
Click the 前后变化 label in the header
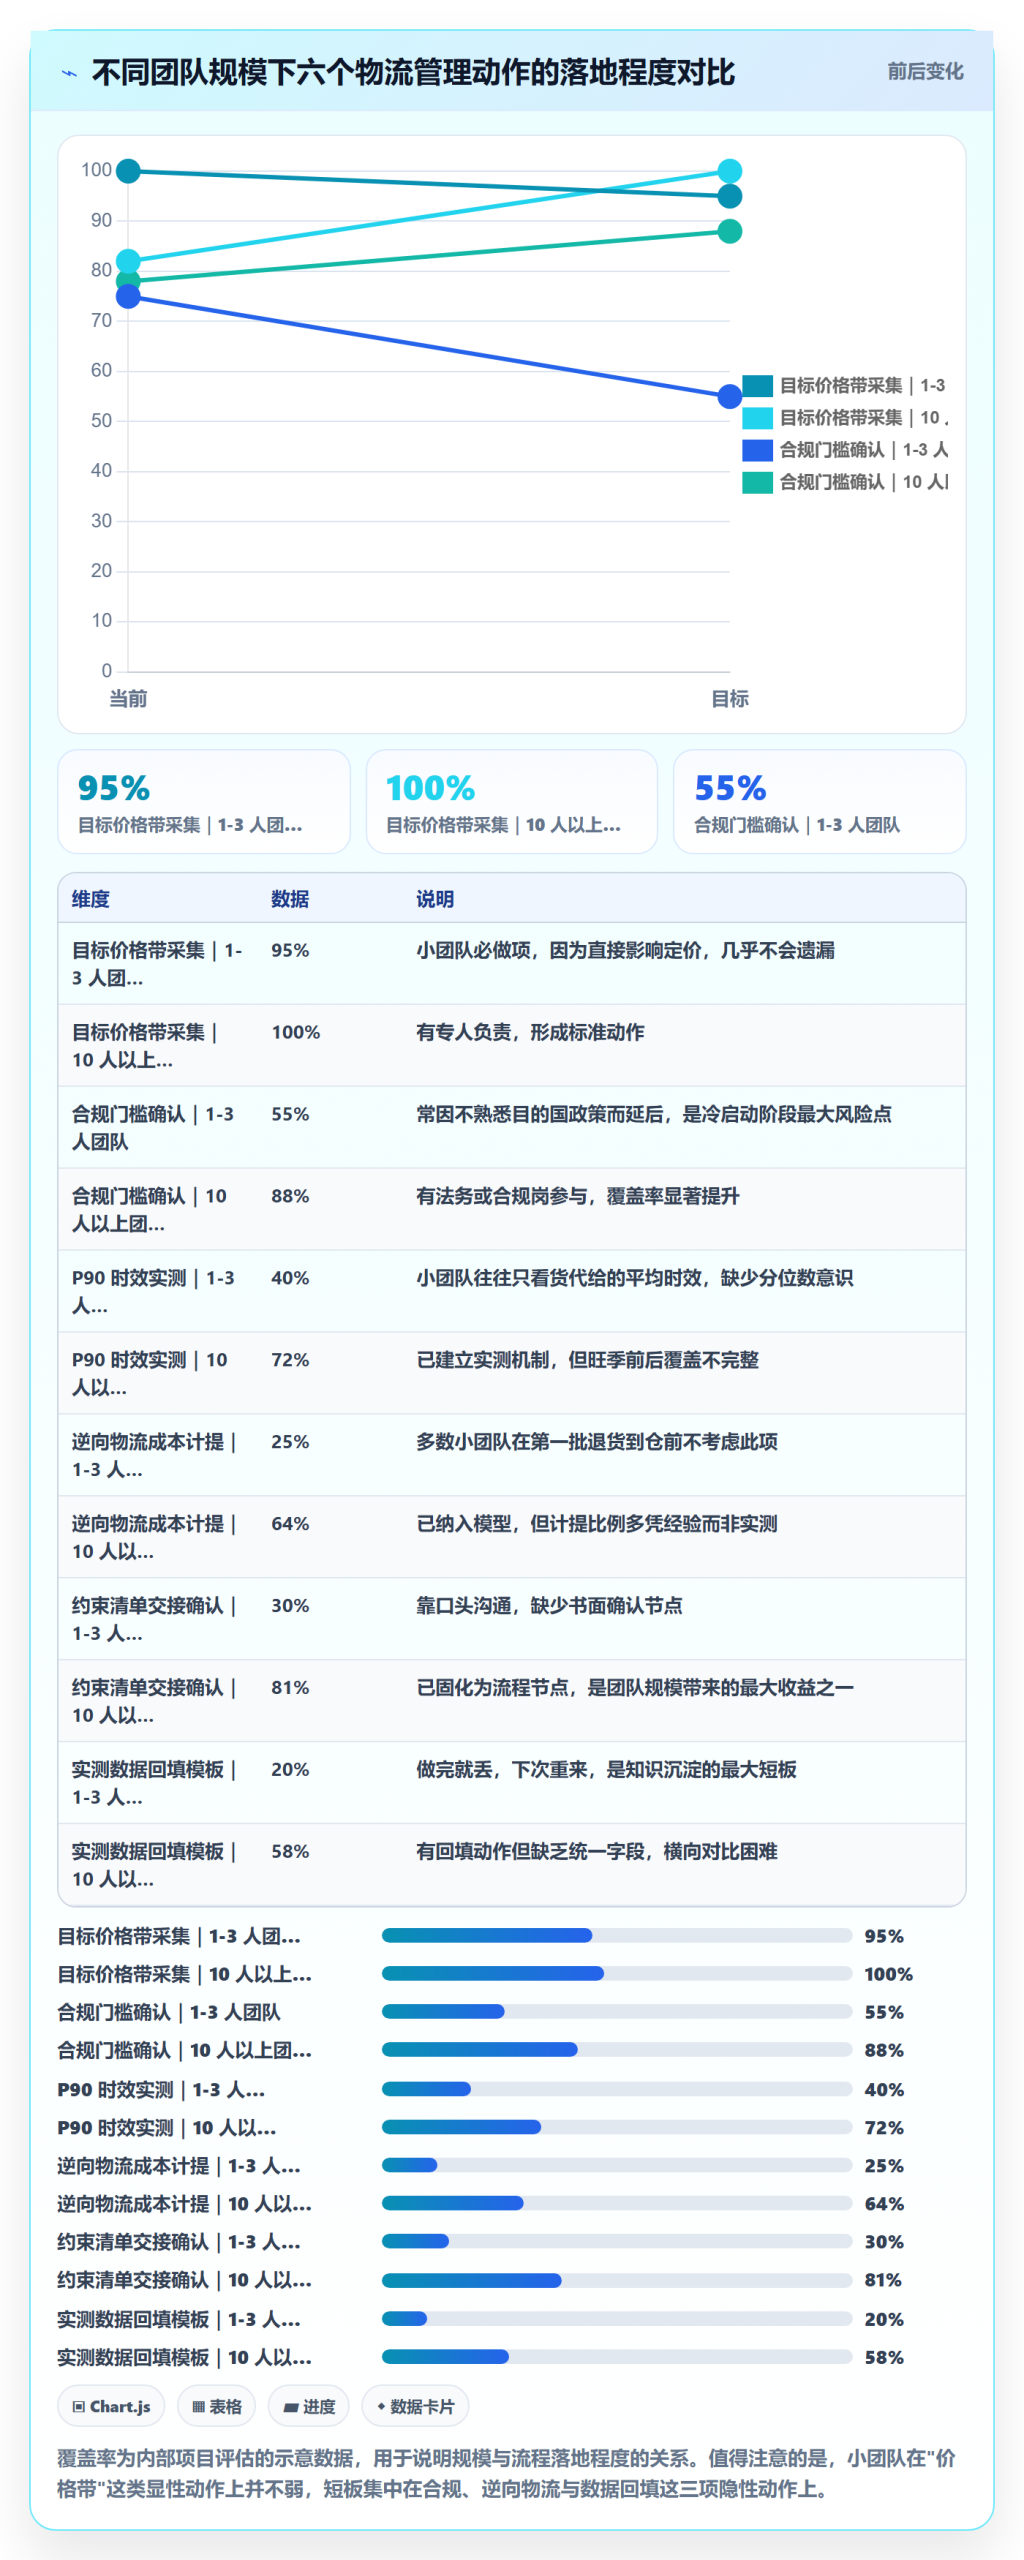925,71
